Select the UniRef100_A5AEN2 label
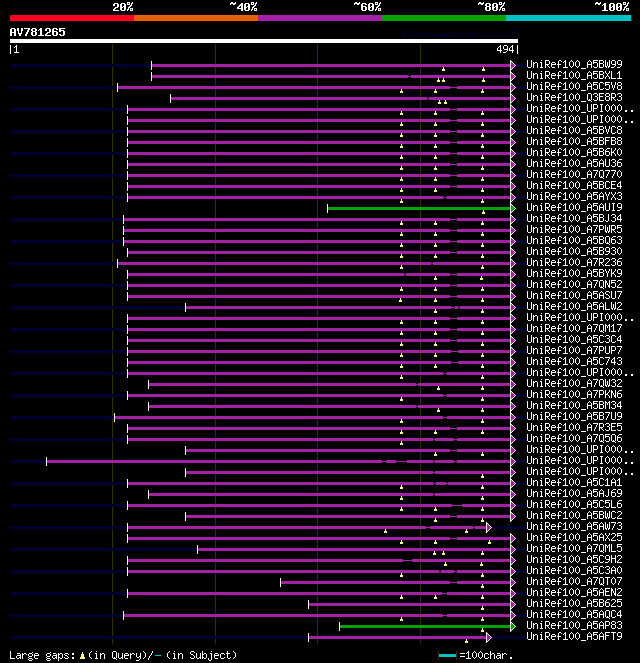 (x=574, y=592)
